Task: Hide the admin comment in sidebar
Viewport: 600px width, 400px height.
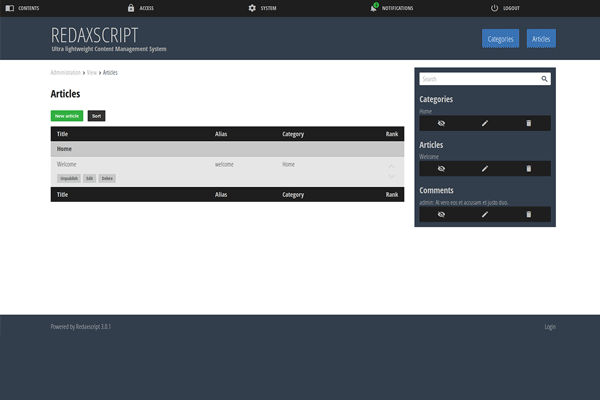Action: click(x=441, y=214)
